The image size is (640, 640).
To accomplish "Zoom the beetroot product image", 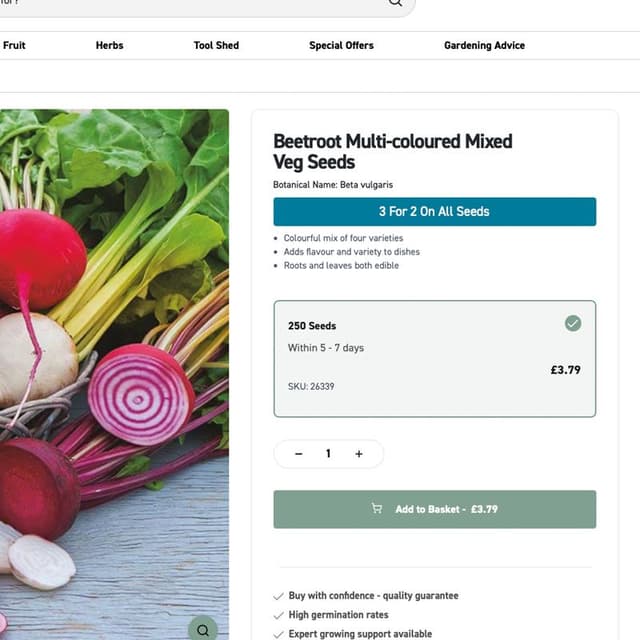I will pos(203,629).
